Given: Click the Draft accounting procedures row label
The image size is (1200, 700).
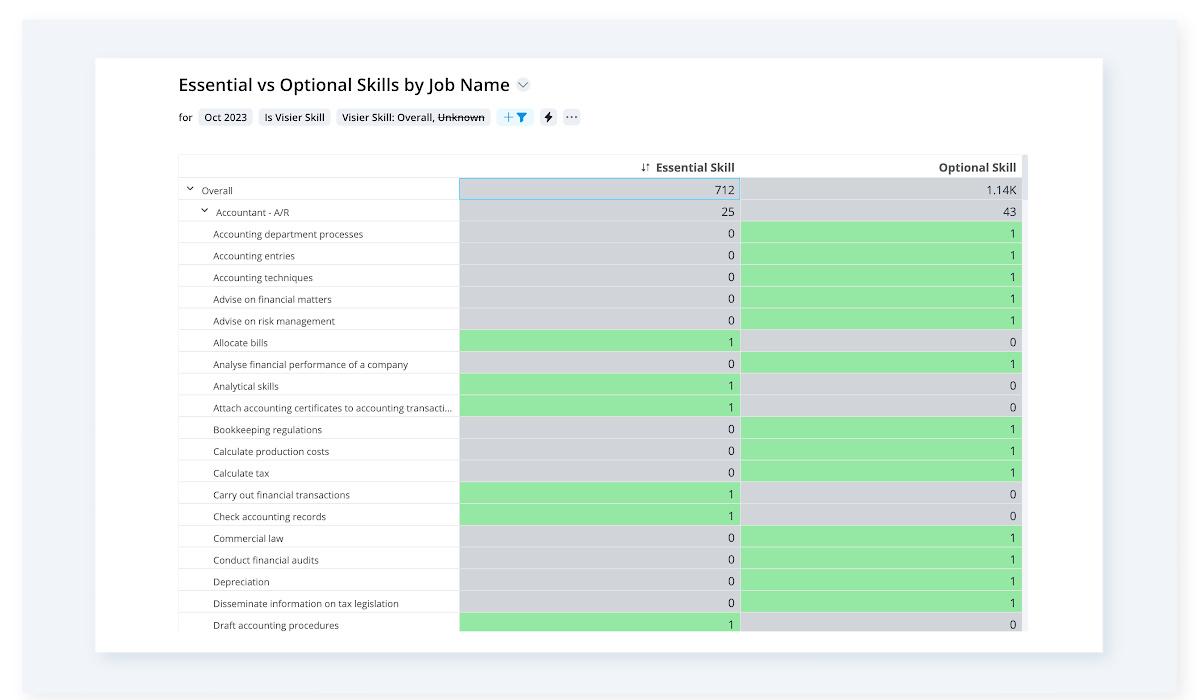Looking at the screenshot, I should (x=276, y=625).
